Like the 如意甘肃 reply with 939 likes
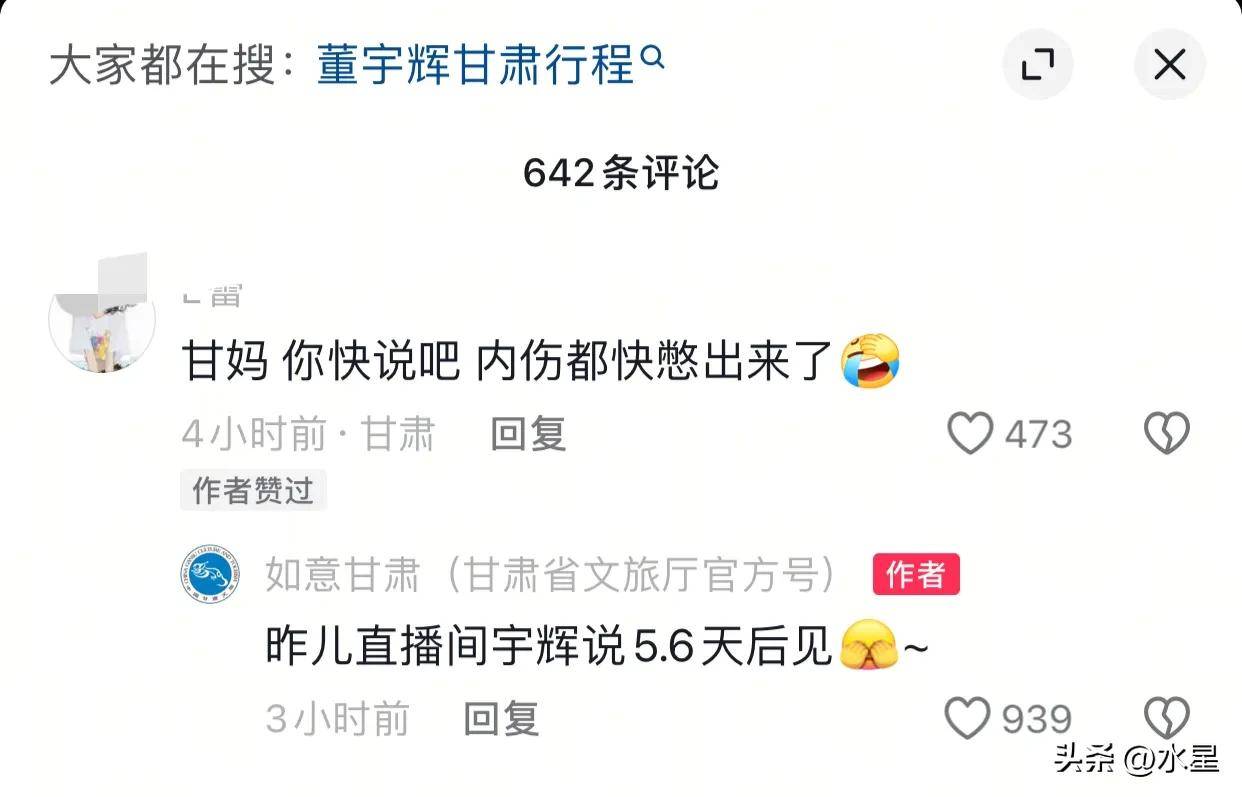Image resolution: width=1242 pixels, height=797 pixels. [968, 718]
